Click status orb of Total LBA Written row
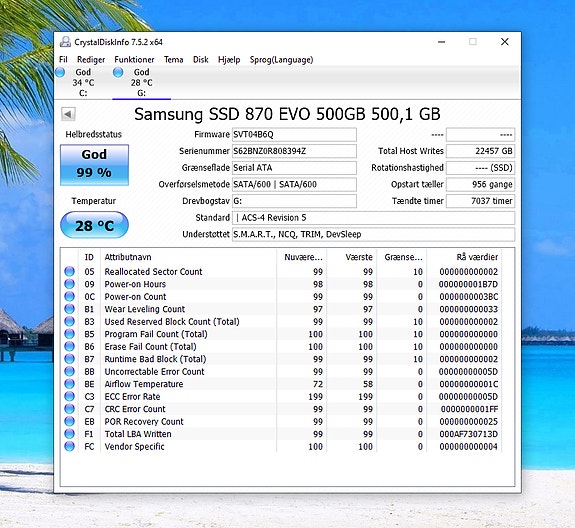Image resolution: width=575 pixels, height=528 pixels. (69, 433)
